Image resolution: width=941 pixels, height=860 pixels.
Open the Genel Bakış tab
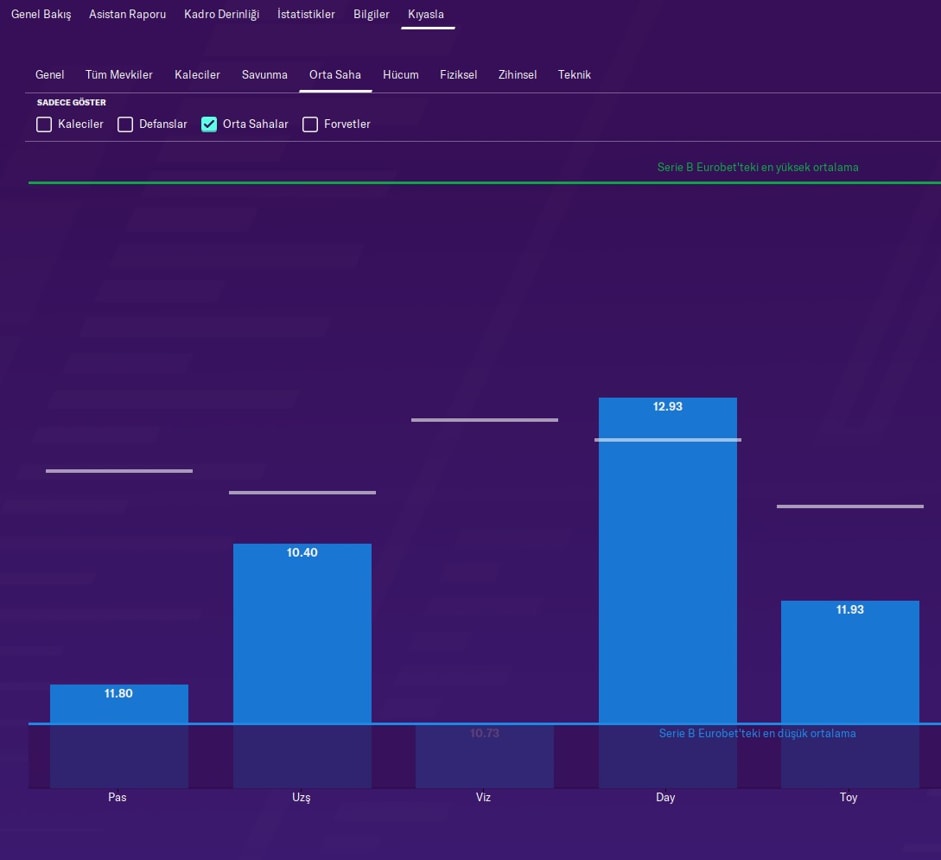tap(41, 15)
